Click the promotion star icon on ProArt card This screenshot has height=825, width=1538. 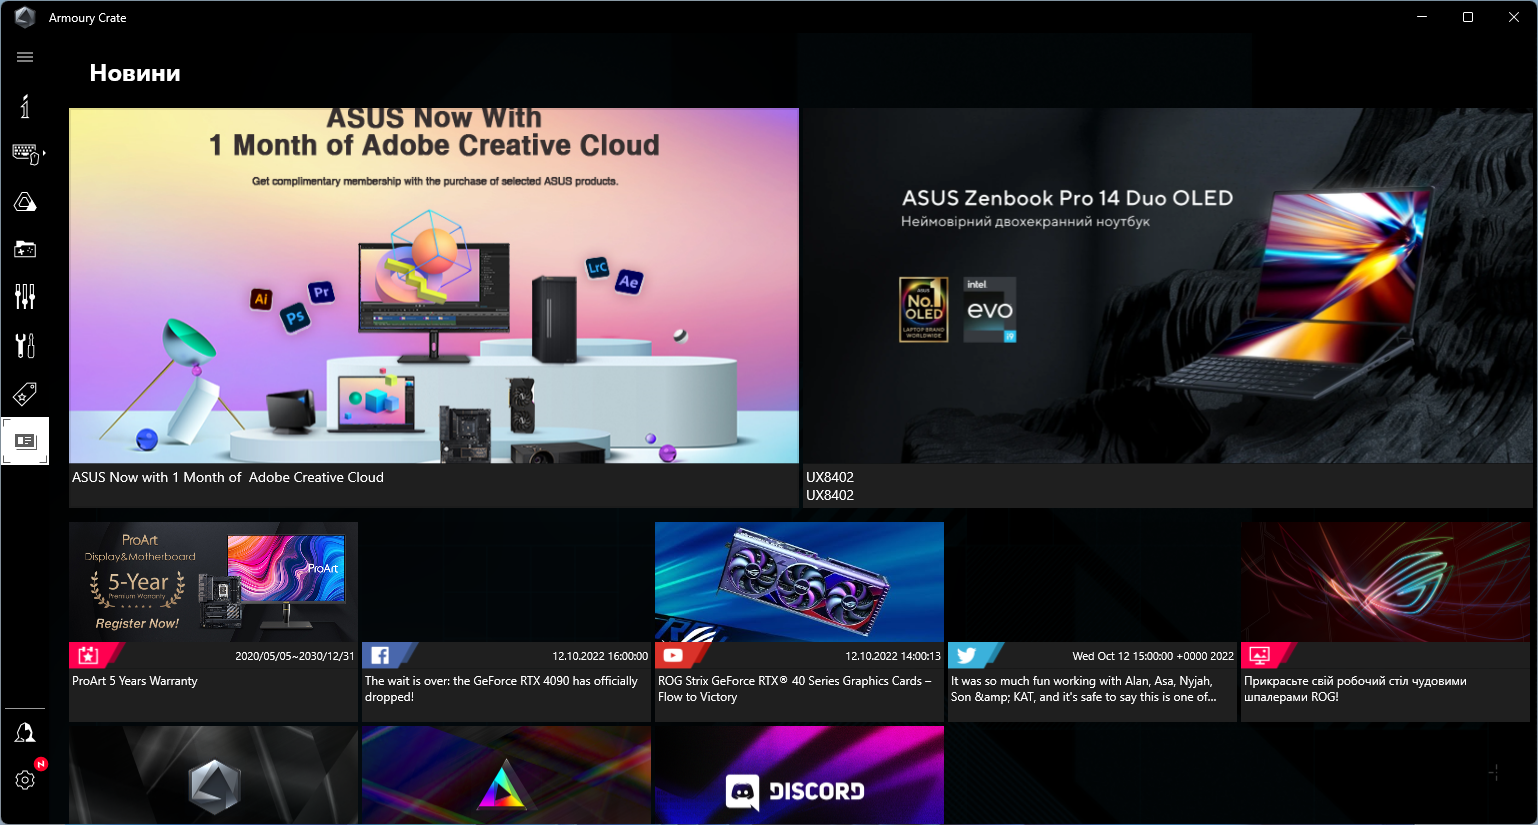(88, 656)
